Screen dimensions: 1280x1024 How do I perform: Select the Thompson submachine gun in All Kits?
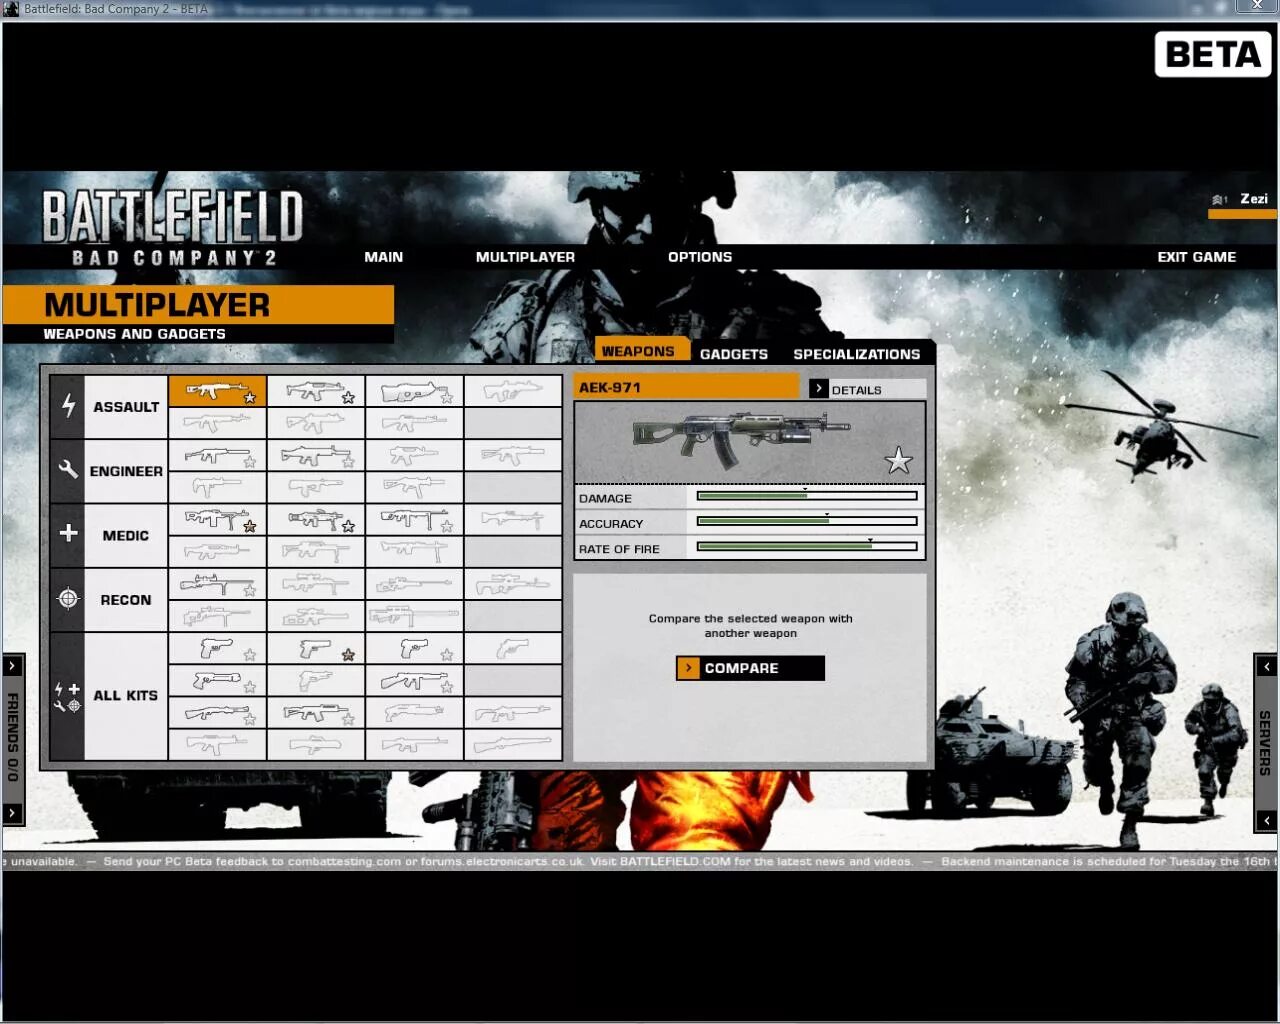click(414, 681)
